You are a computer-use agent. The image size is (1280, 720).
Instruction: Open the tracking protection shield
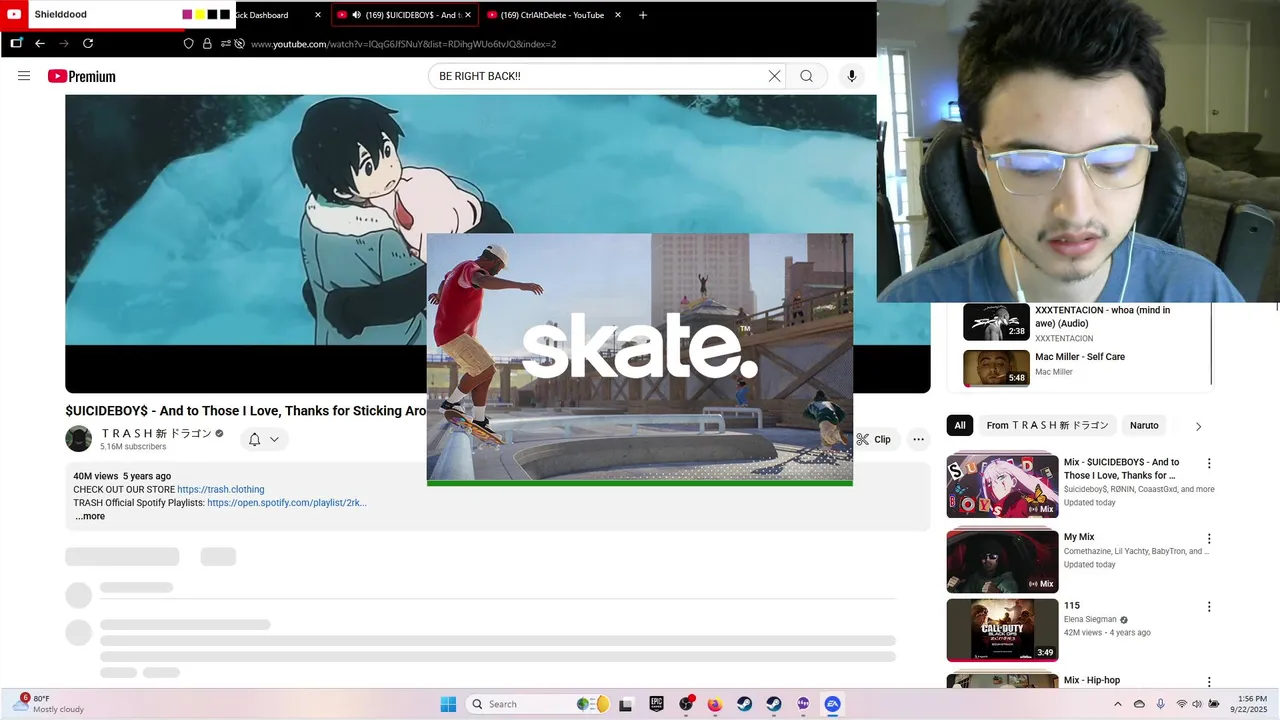coord(188,43)
